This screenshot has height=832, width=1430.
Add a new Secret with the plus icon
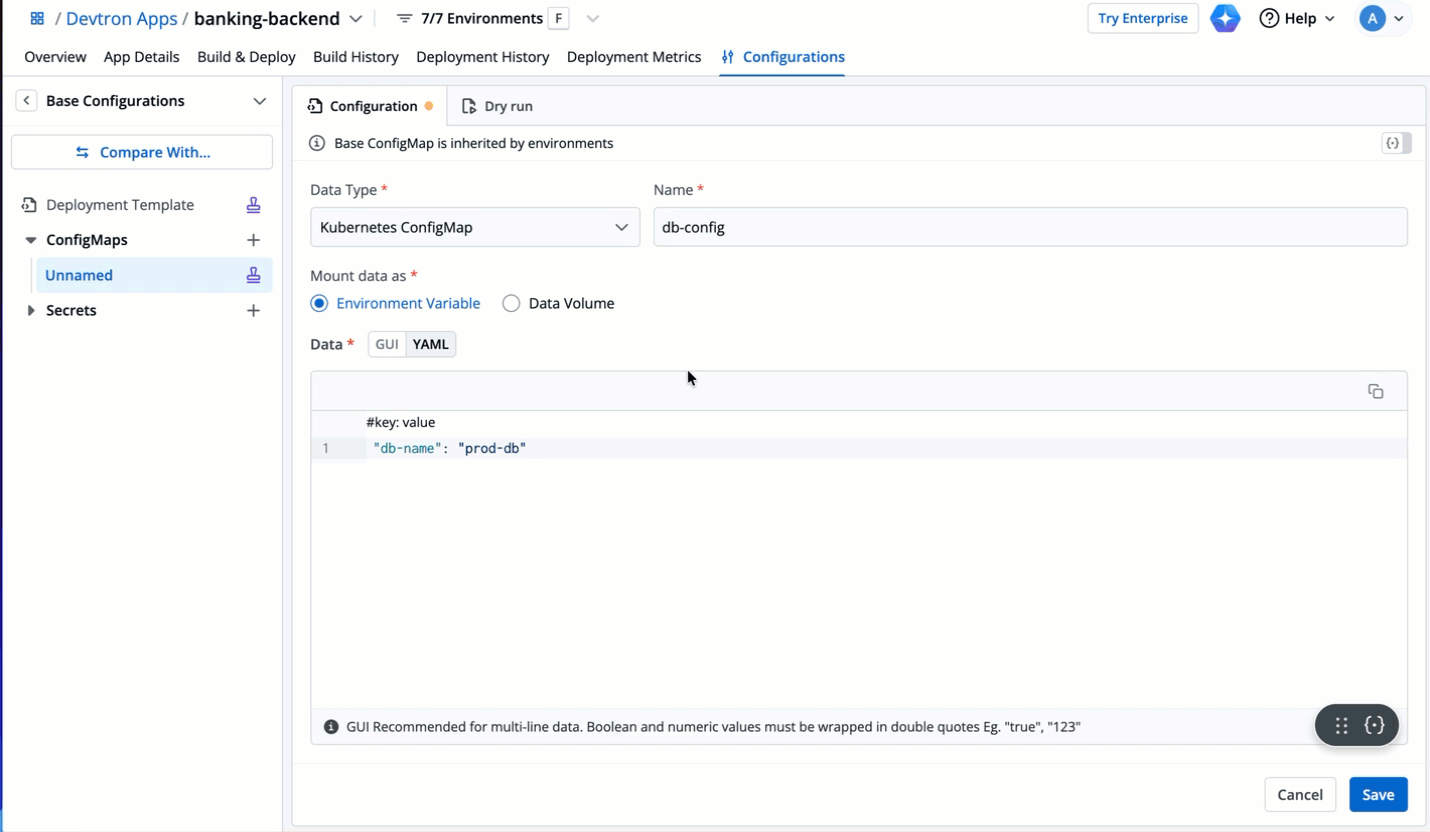[x=253, y=310]
